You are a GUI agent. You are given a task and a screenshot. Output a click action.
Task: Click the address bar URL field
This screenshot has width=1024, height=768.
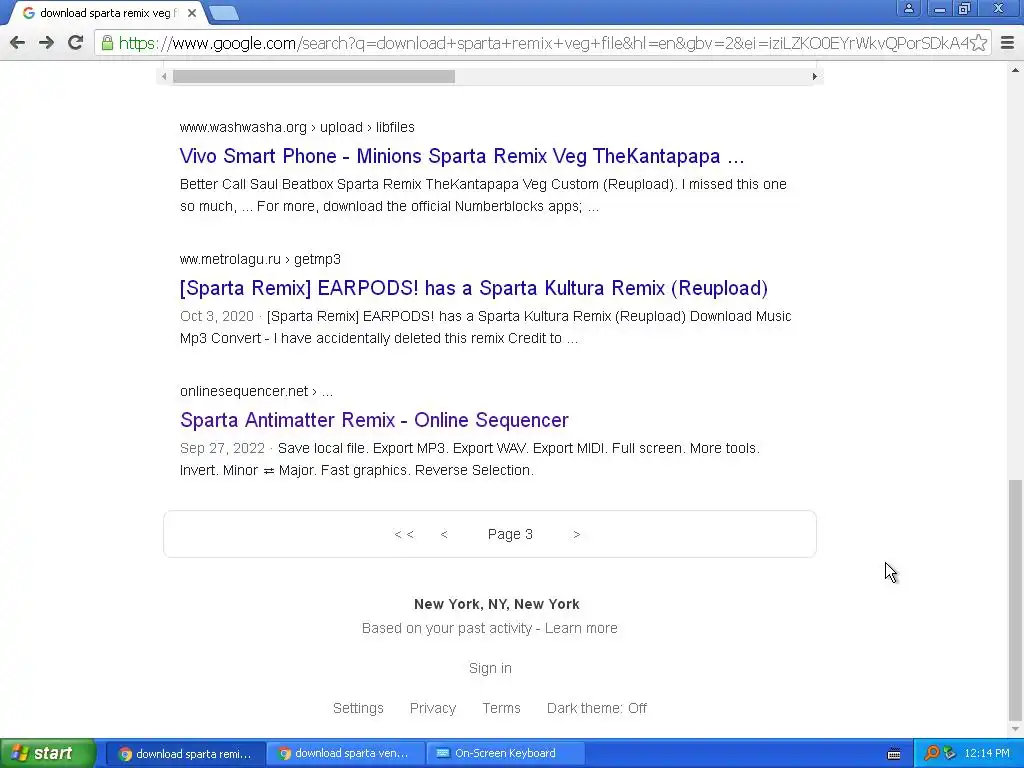(x=542, y=43)
